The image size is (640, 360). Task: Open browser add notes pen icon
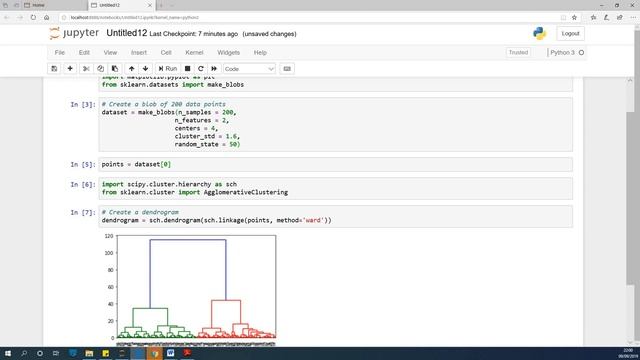(x=607, y=18)
